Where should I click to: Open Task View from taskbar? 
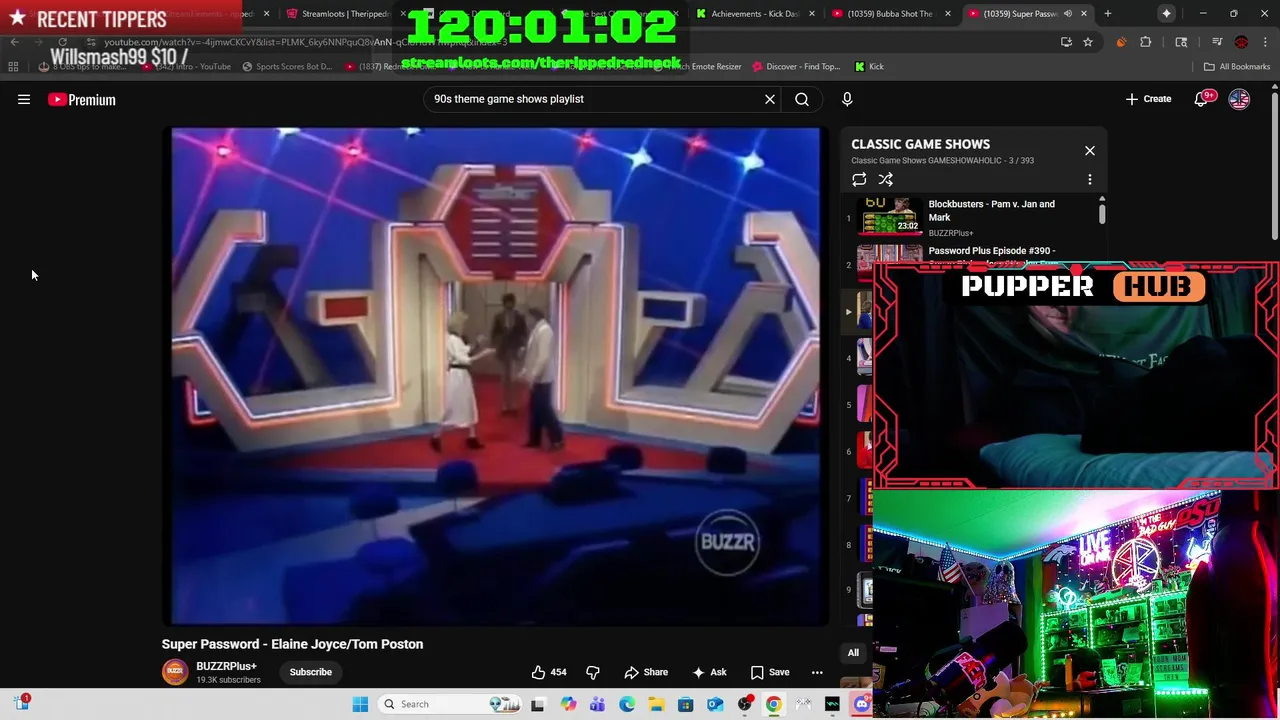tap(538, 704)
